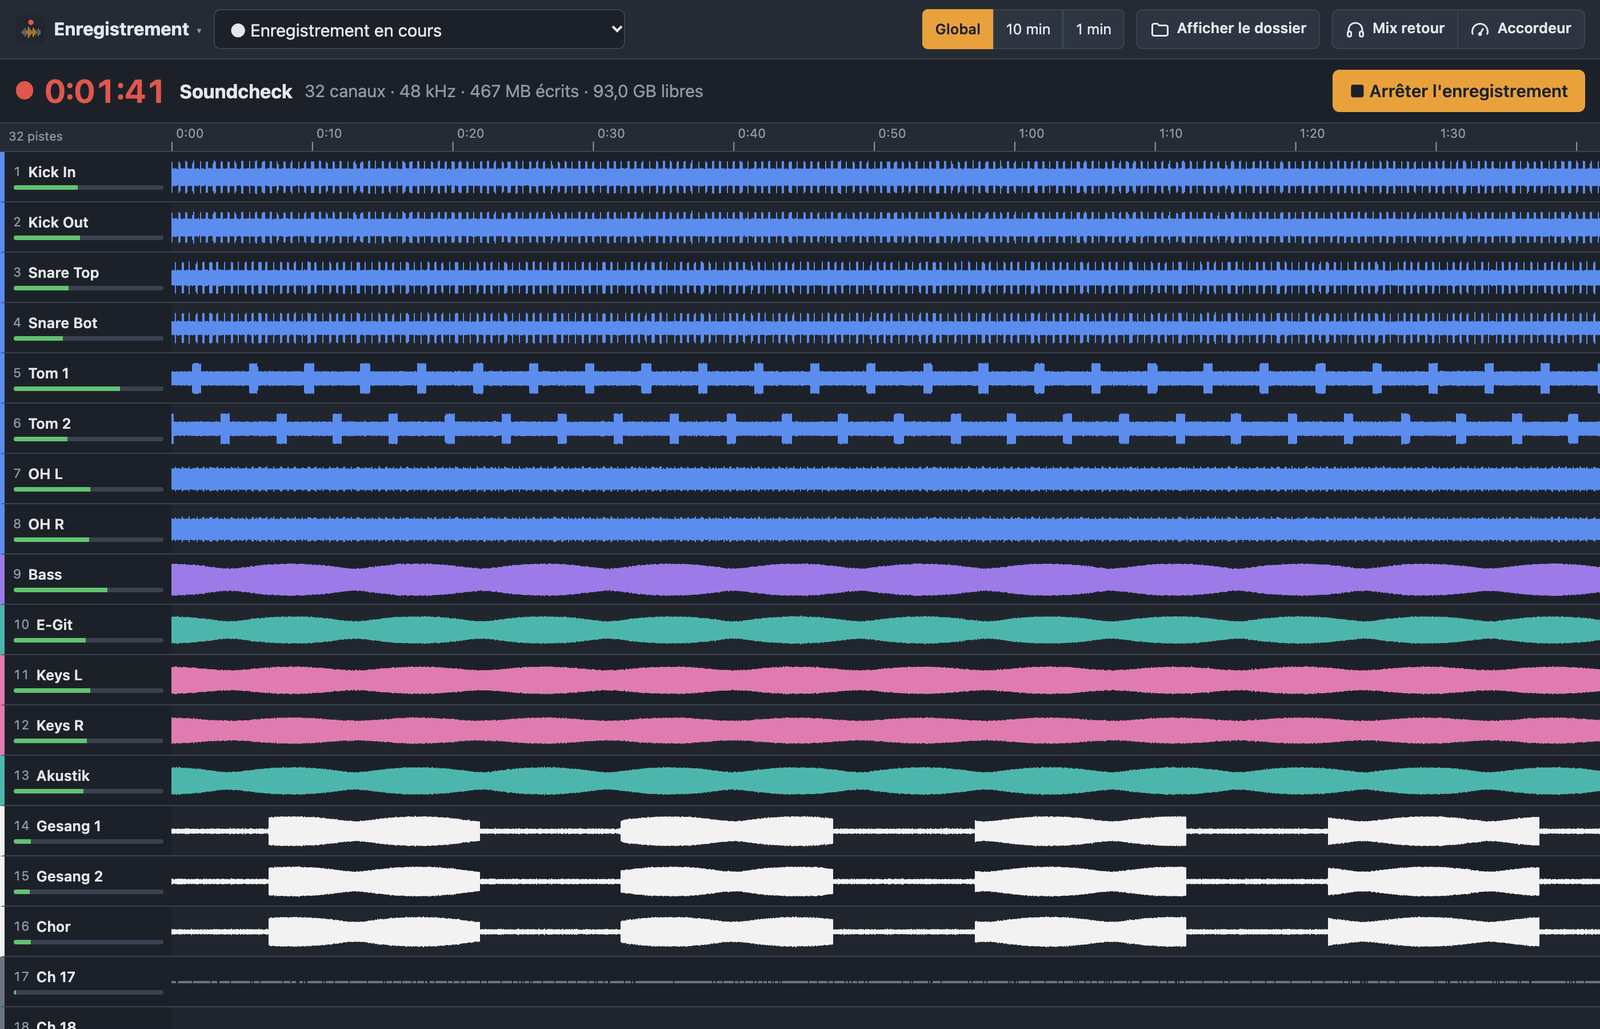Click the 1:00 mark on the timeline ruler

click(x=1031, y=133)
